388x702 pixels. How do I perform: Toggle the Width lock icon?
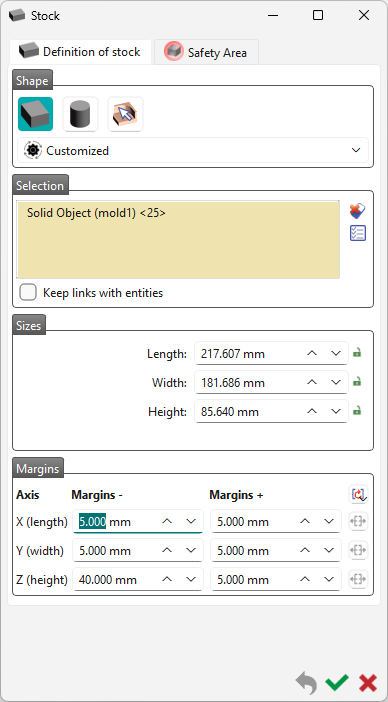pos(357,382)
